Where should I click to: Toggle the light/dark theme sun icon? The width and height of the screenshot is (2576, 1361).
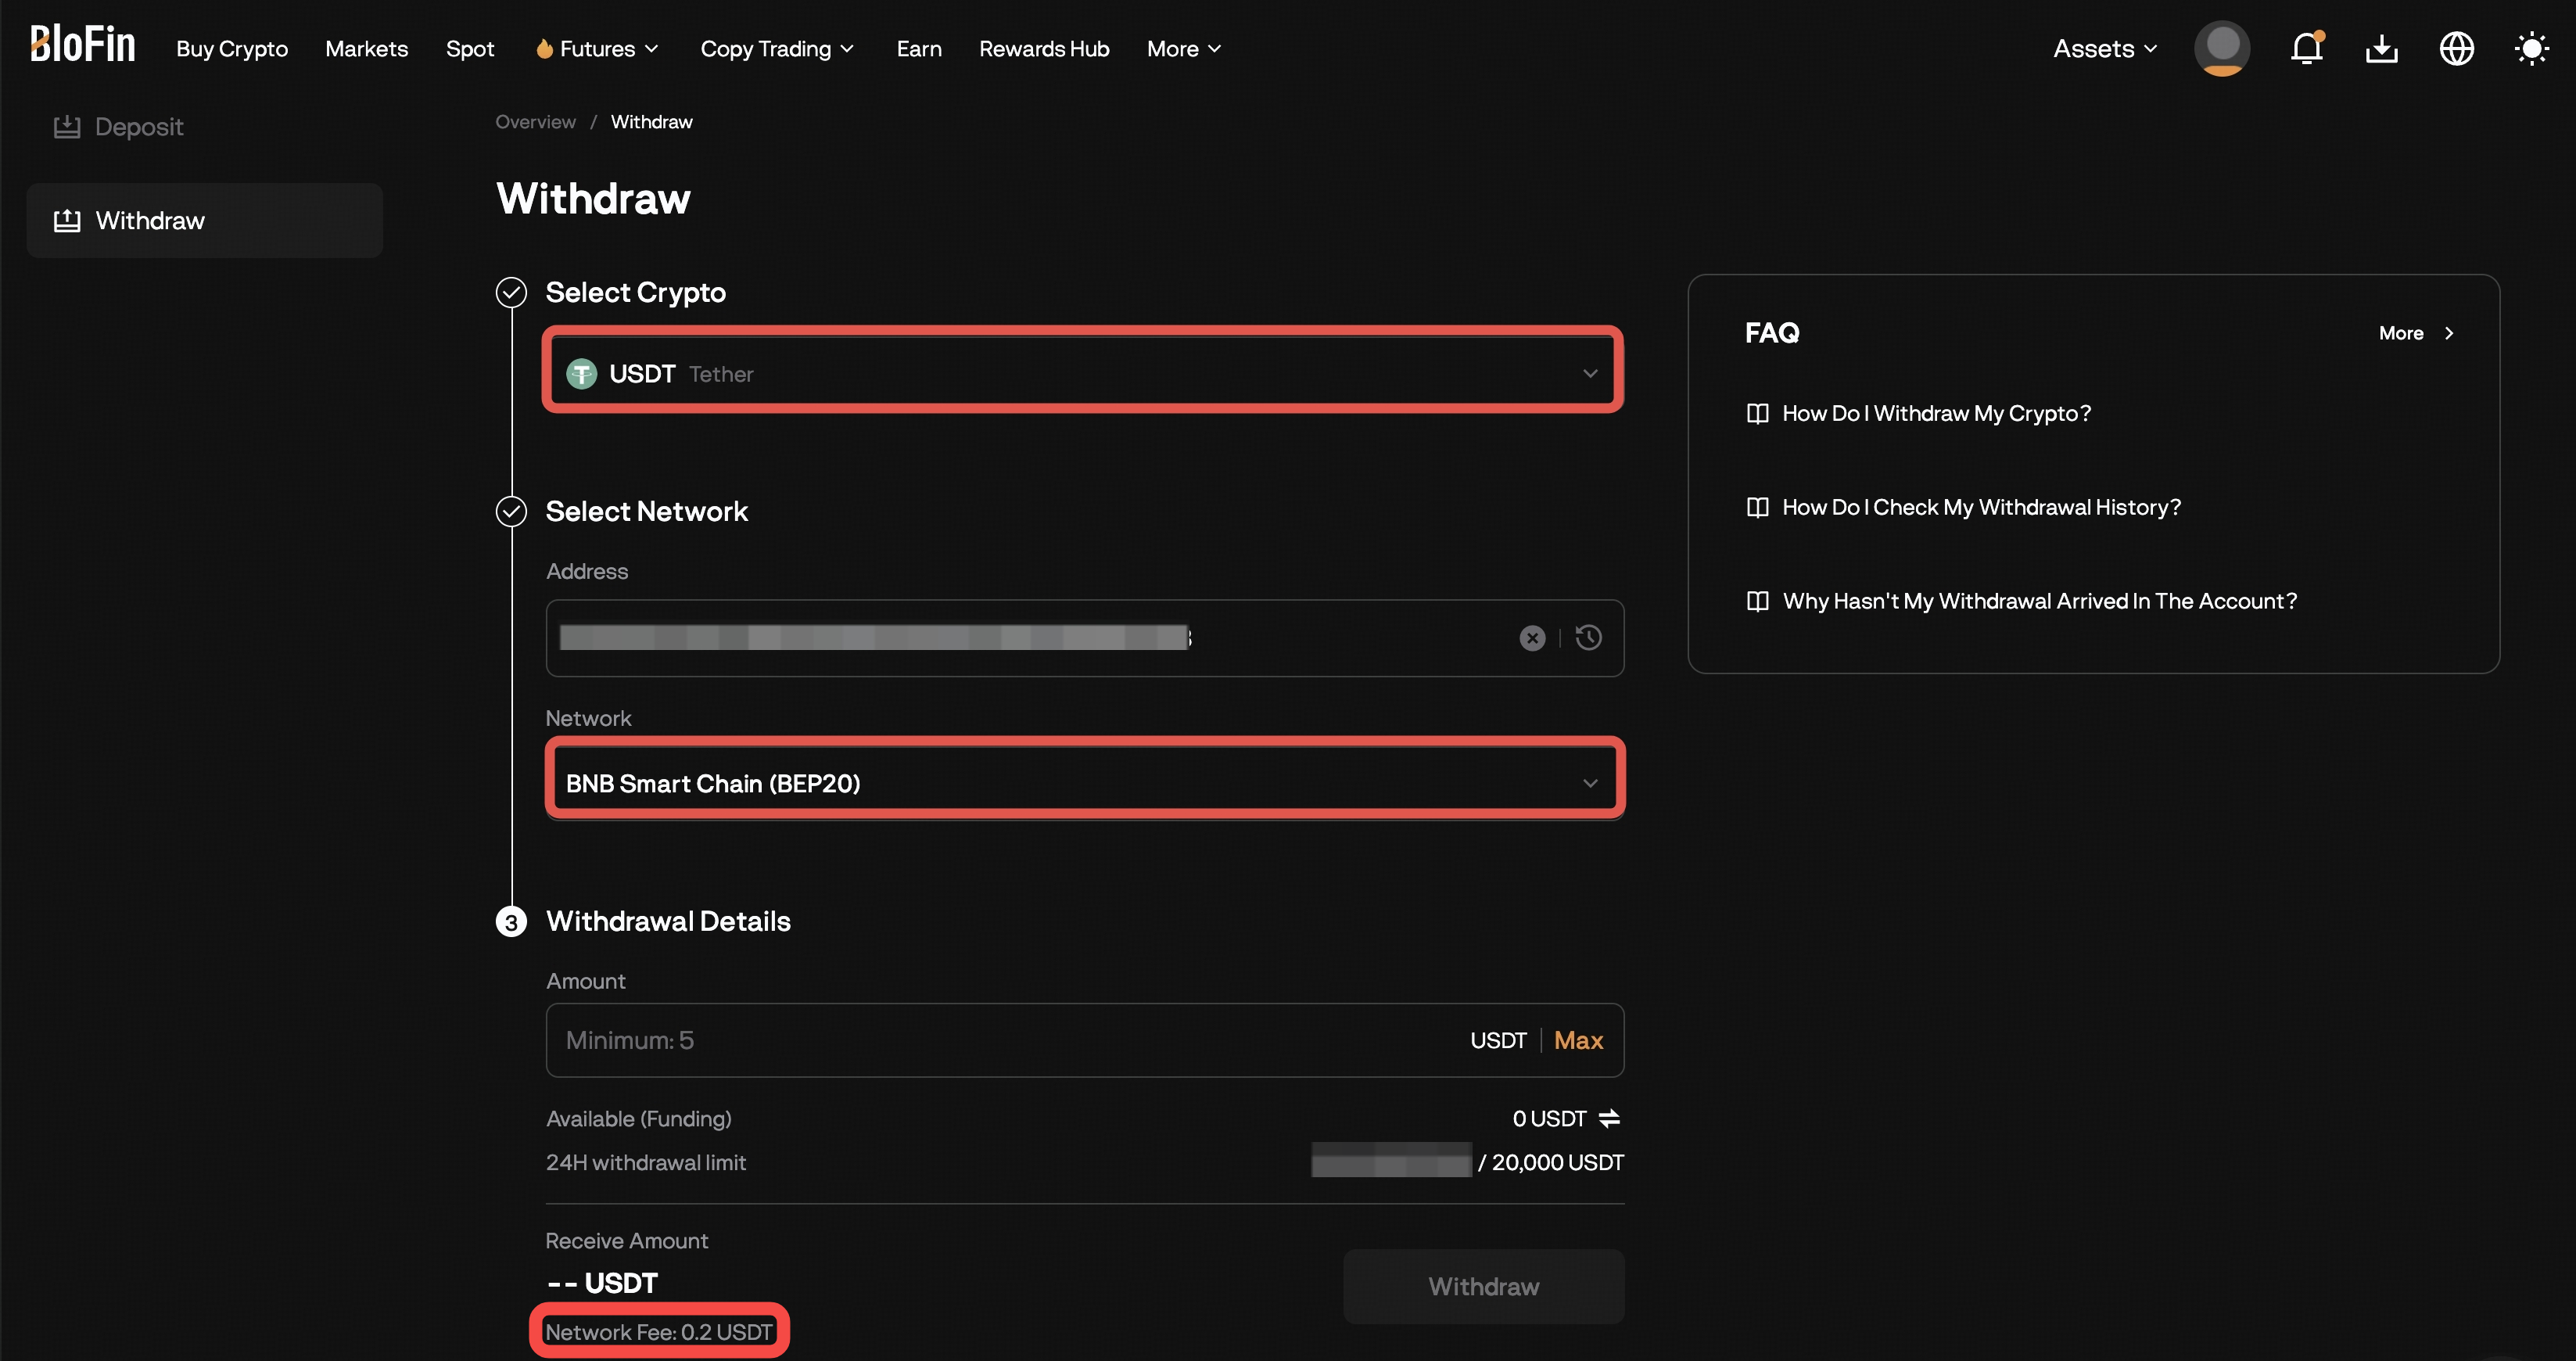(2531, 48)
